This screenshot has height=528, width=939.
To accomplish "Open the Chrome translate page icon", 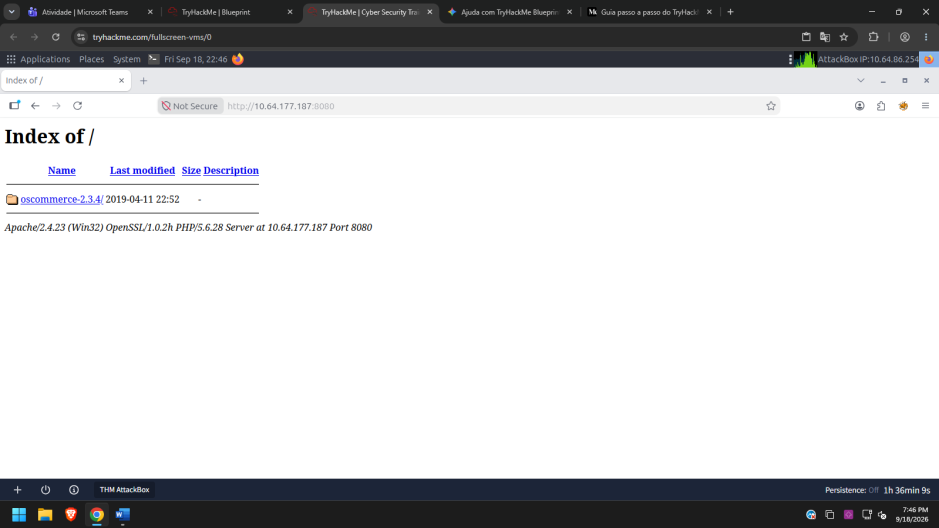I will coord(825,37).
